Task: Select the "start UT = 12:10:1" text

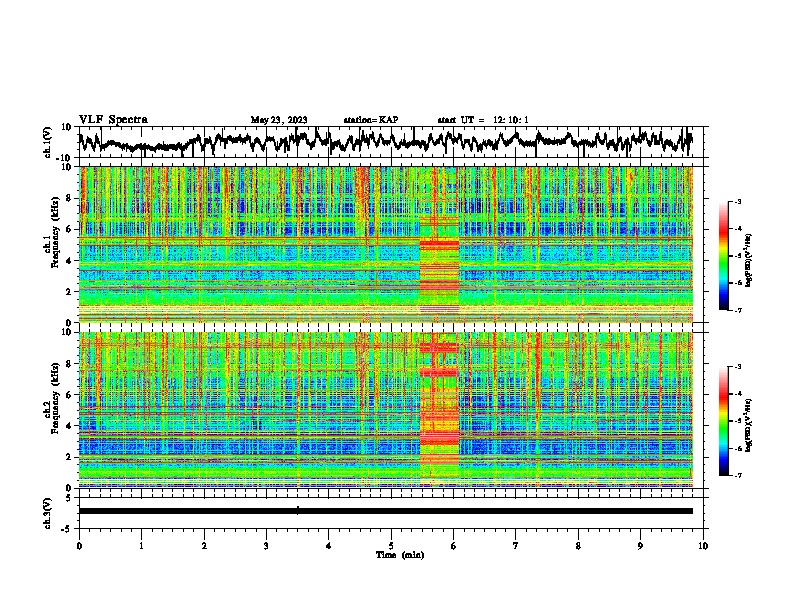Action: pyautogui.click(x=483, y=120)
